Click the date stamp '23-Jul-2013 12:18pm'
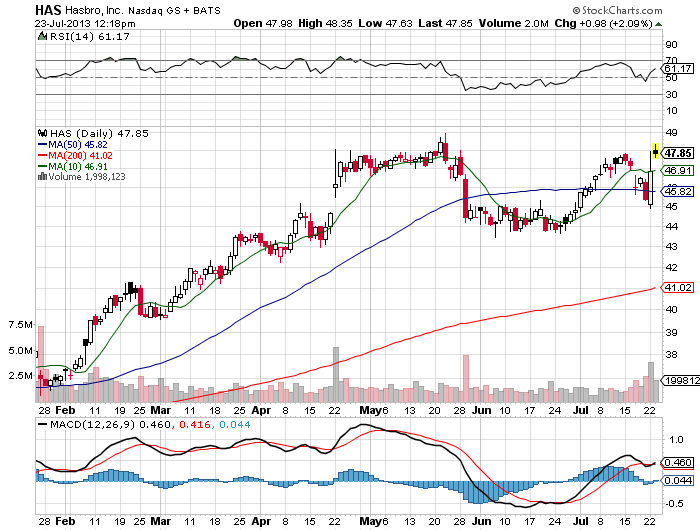Viewport: 700px width, 530px height. 85,23
